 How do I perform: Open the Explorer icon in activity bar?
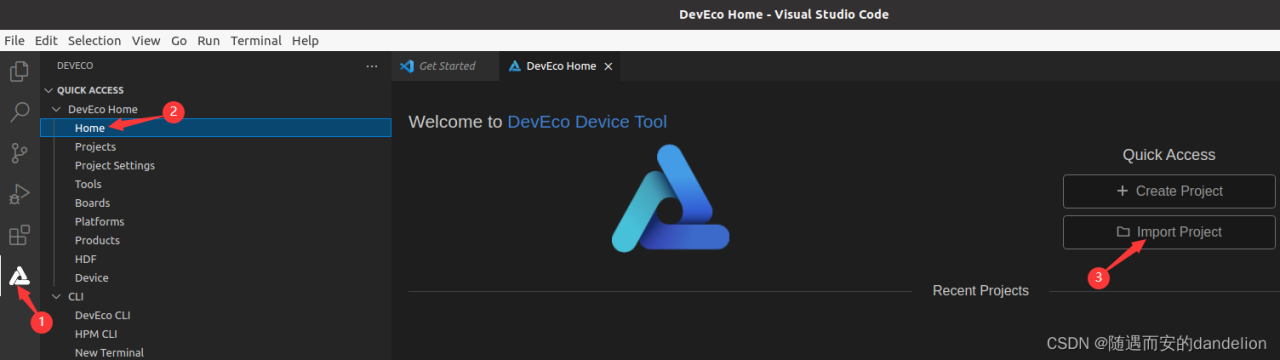(x=19, y=72)
